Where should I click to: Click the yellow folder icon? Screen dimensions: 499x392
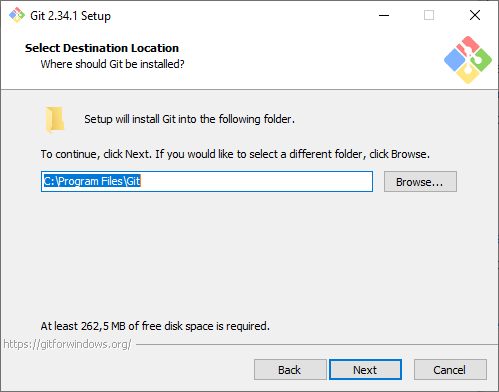(x=55, y=120)
